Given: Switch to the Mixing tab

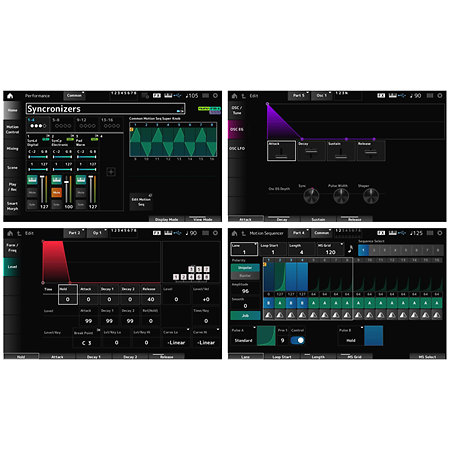Looking at the screenshot, I should click(12, 149).
